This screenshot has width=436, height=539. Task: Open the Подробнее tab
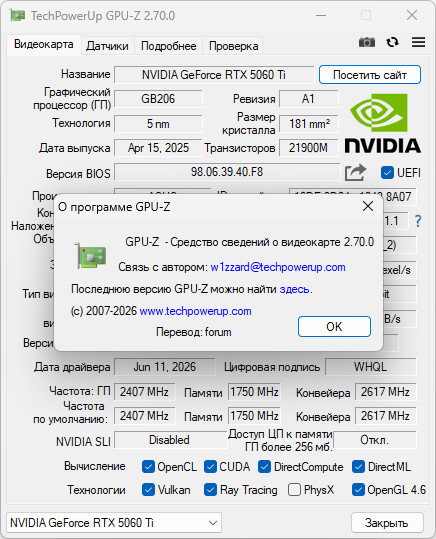(x=168, y=46)
